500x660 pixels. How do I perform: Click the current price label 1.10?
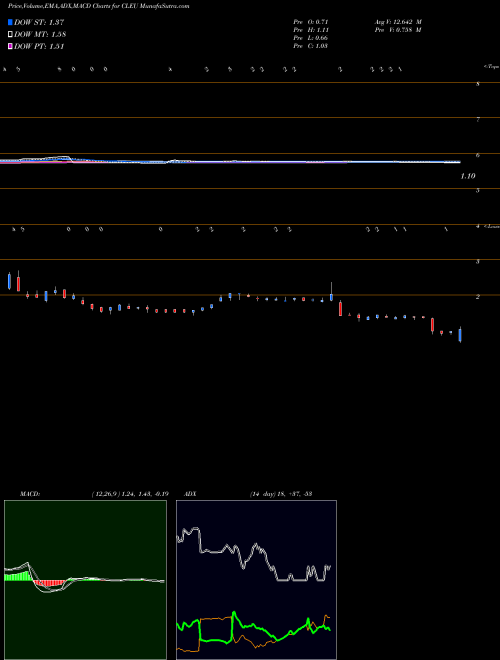click(468, 176)
